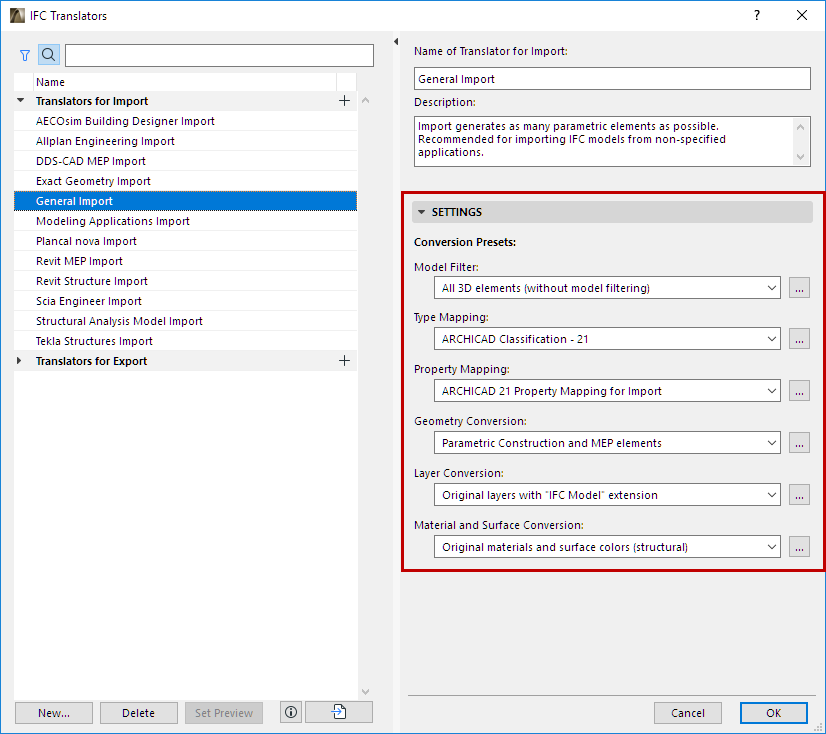Viewport: 826px width, 734px height.
Task: Close the IFC Translators dialog
Action: 802,15
